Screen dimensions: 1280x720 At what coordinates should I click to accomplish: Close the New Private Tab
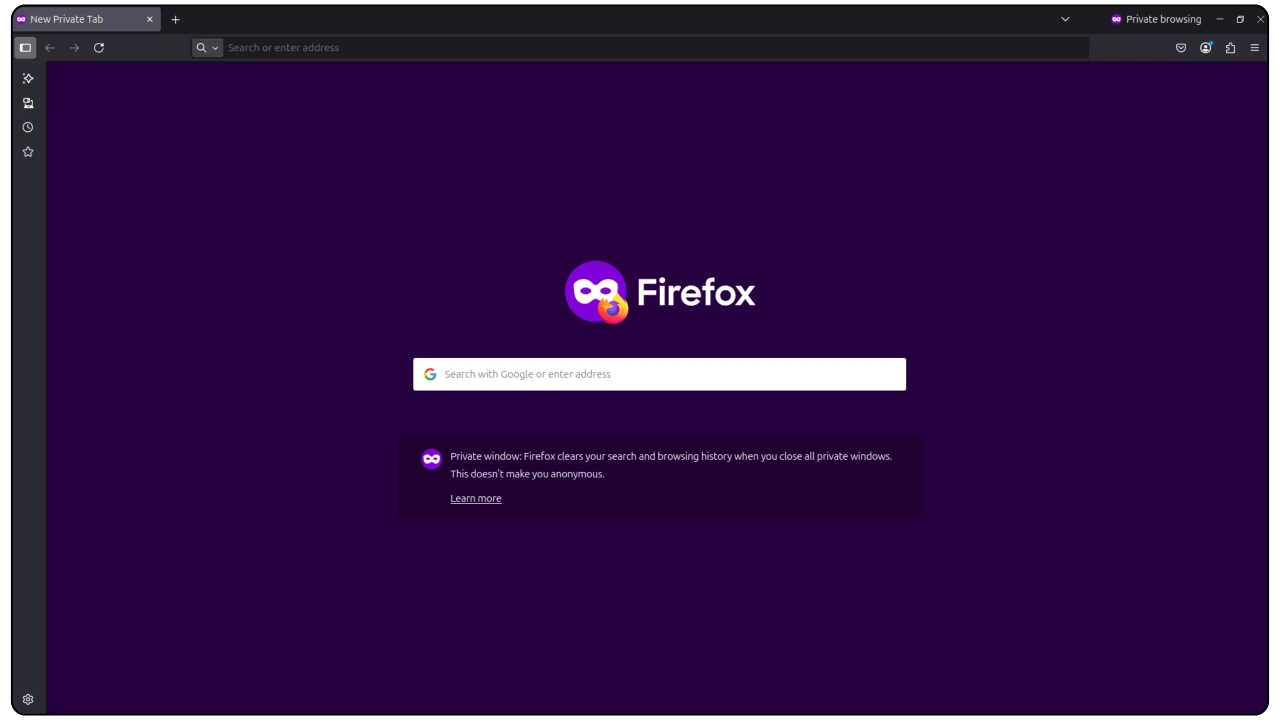click(150, 19)
